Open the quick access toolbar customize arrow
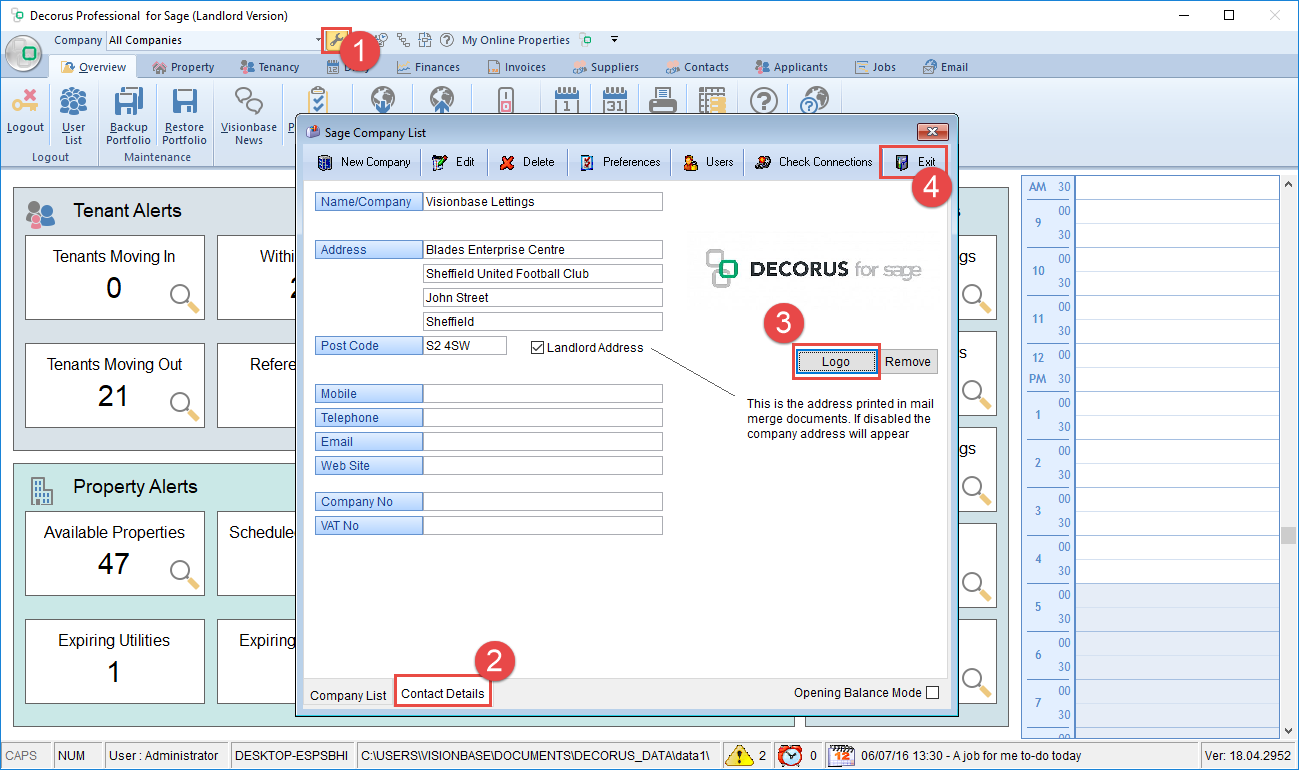 pos(614,40)
